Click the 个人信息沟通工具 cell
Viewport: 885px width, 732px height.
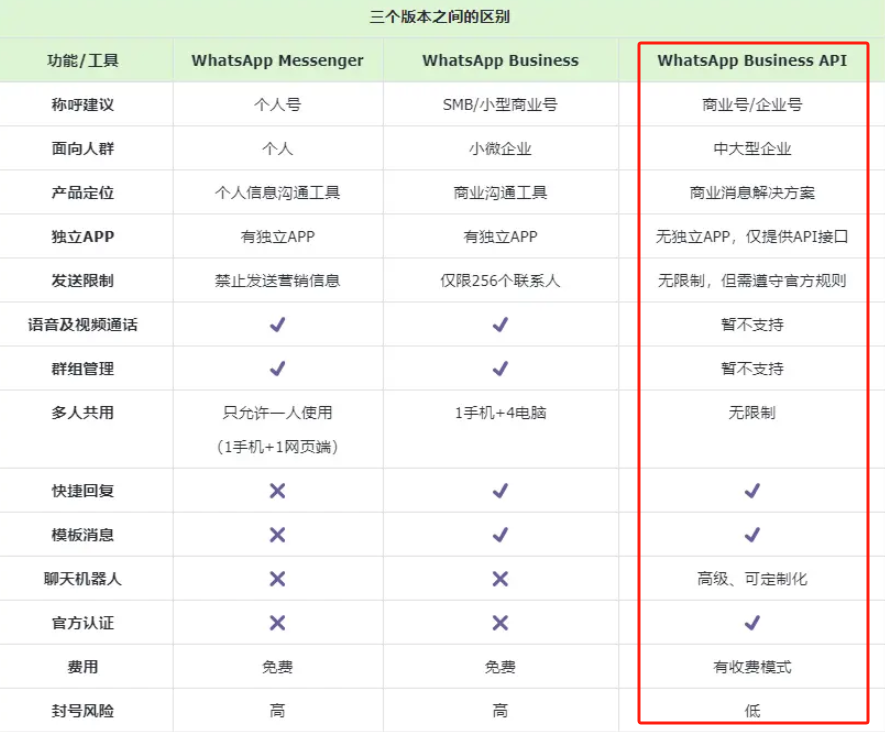(x=277, y=193)
